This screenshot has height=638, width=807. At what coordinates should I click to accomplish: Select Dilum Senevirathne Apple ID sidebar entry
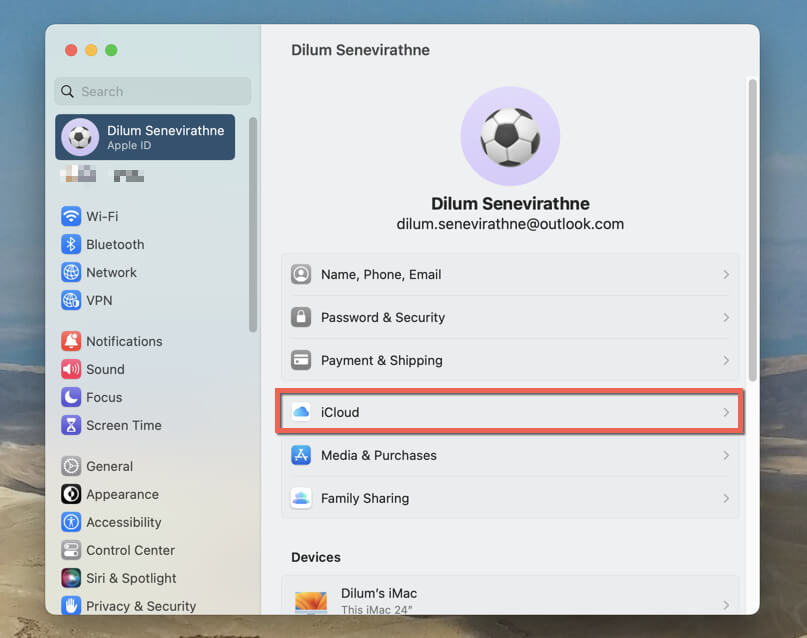click(x=145, y=137)
